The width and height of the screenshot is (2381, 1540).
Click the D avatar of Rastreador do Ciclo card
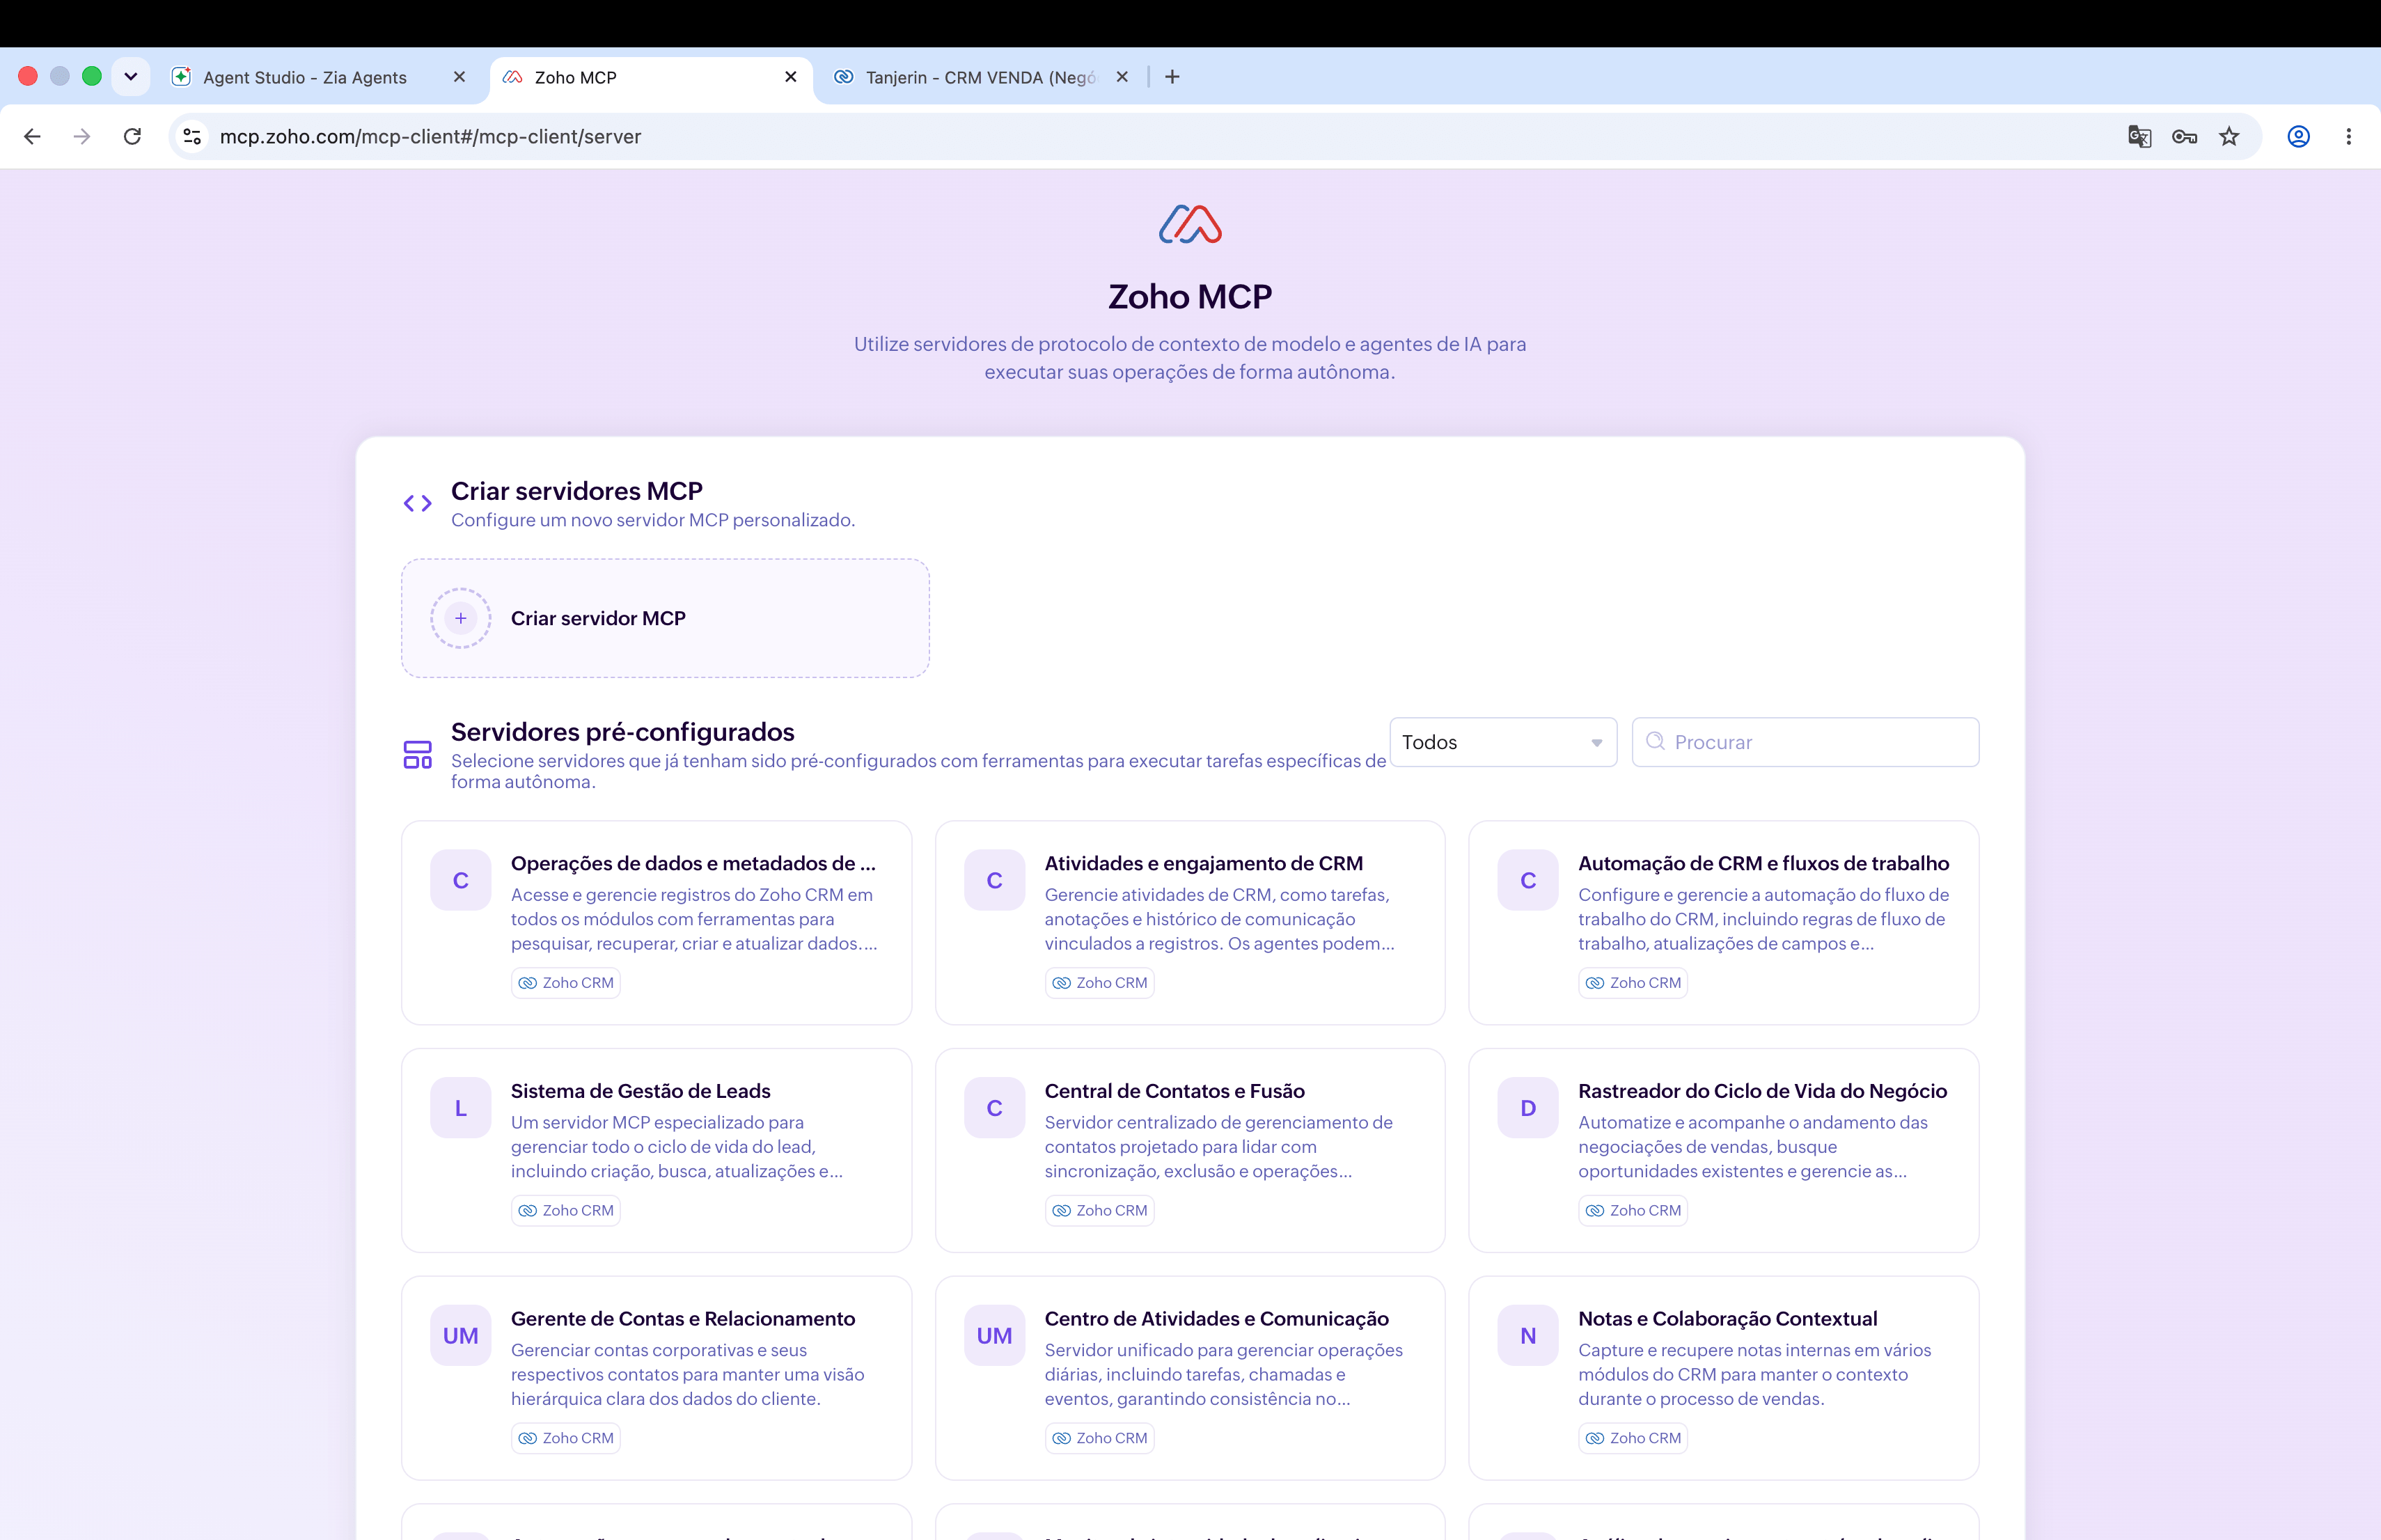(1528, 1108)
